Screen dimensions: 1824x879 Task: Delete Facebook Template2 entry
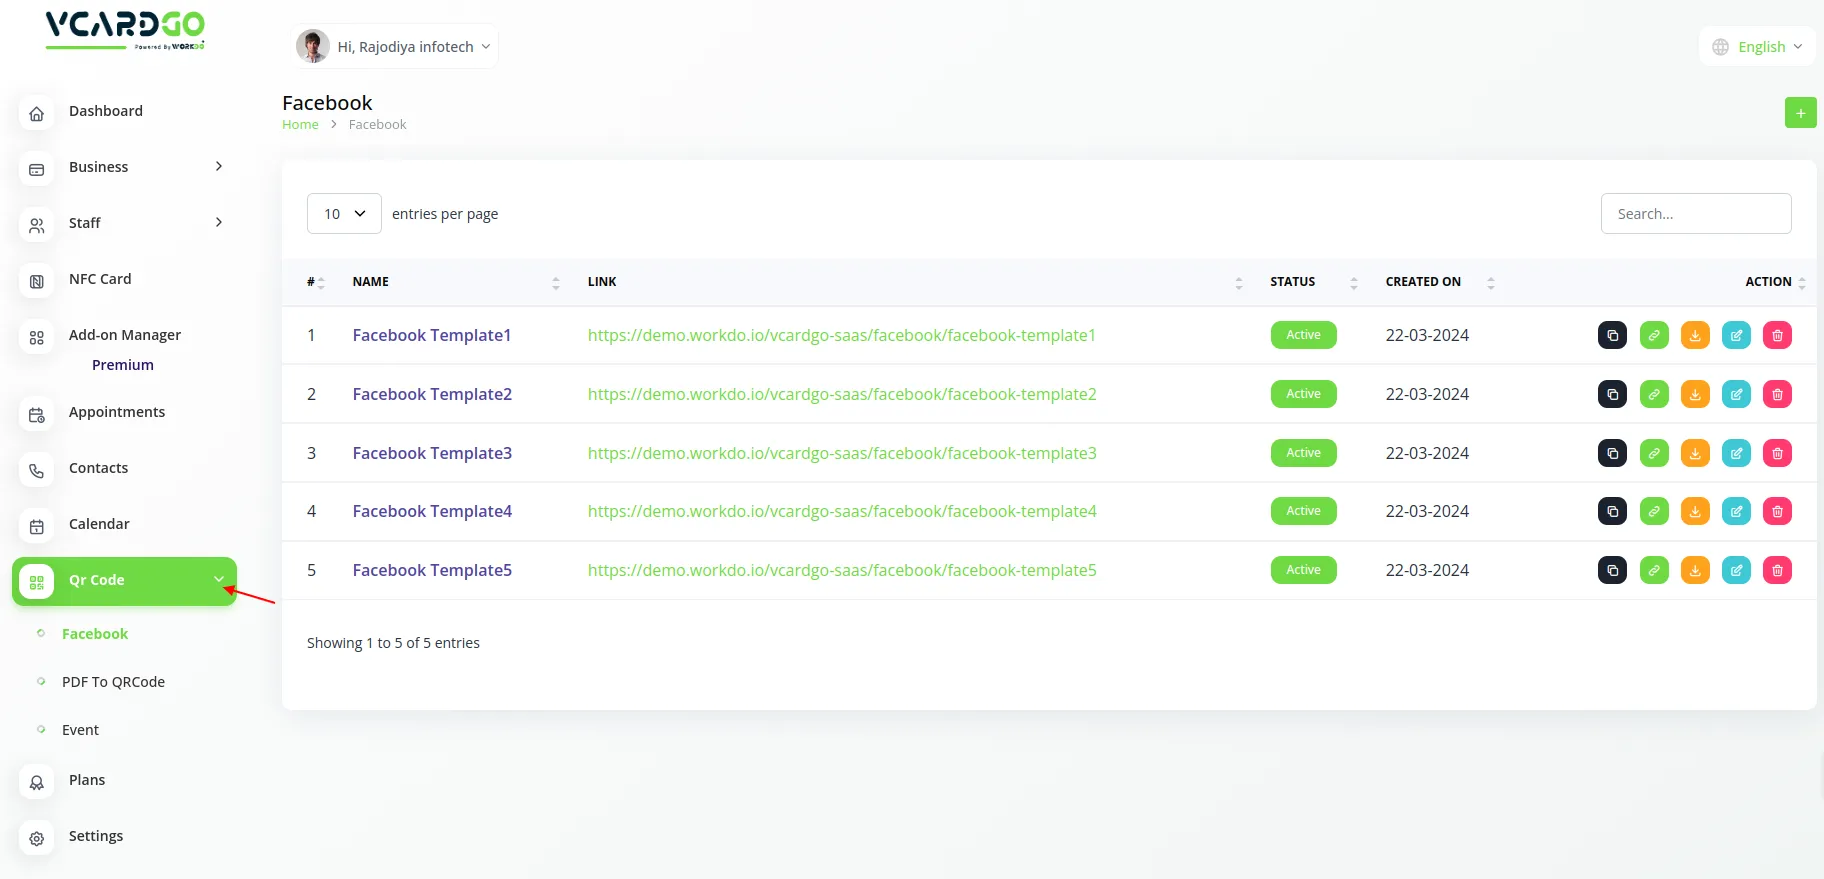coord(1777,394)
